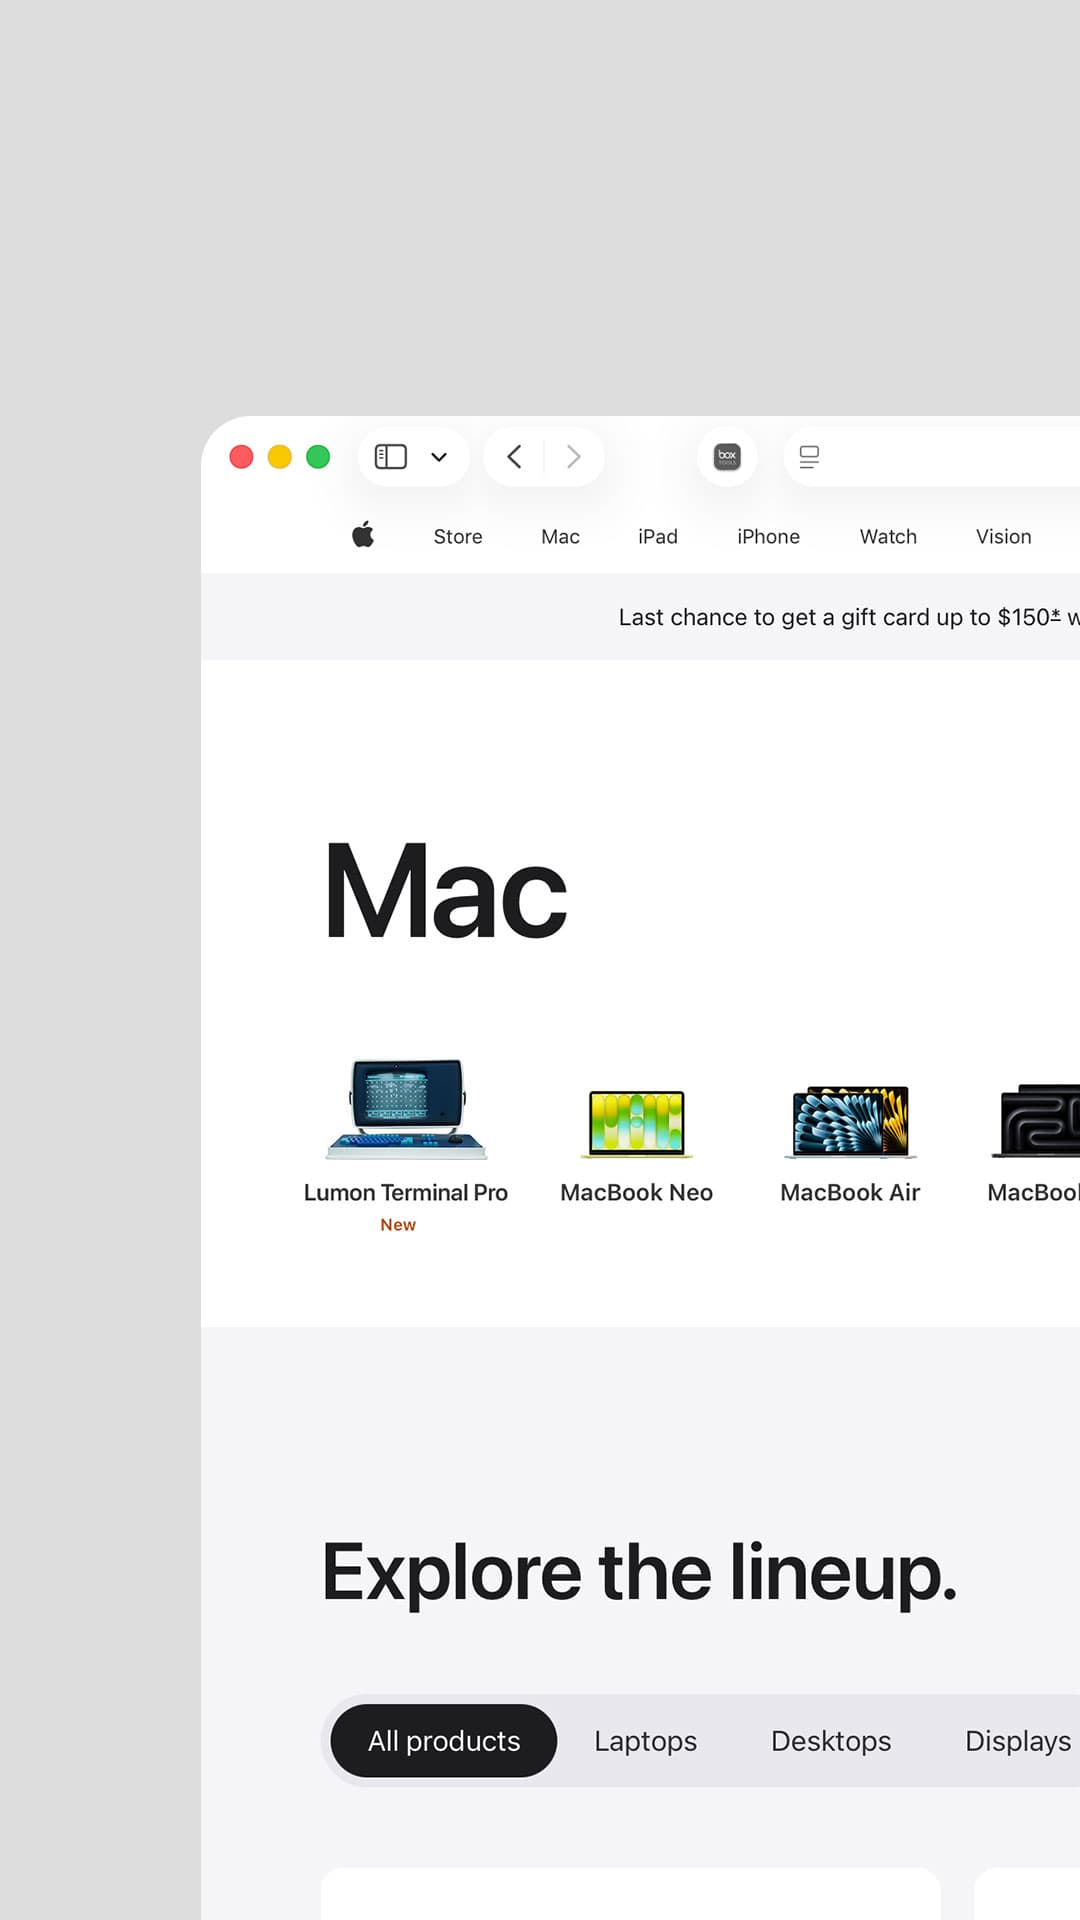Open the sidebar options dropdown arrow

click(439, 458)
